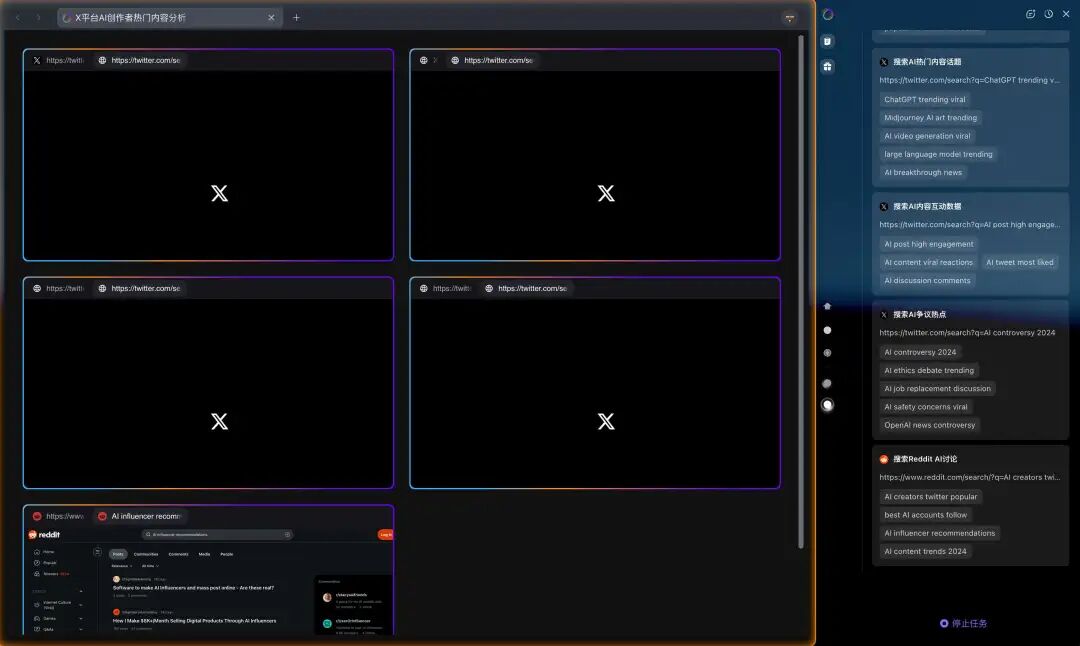The image size is (1080, 646).
Task: Click the X logo in the top-left Twitter panel
Action: [219, 194]
